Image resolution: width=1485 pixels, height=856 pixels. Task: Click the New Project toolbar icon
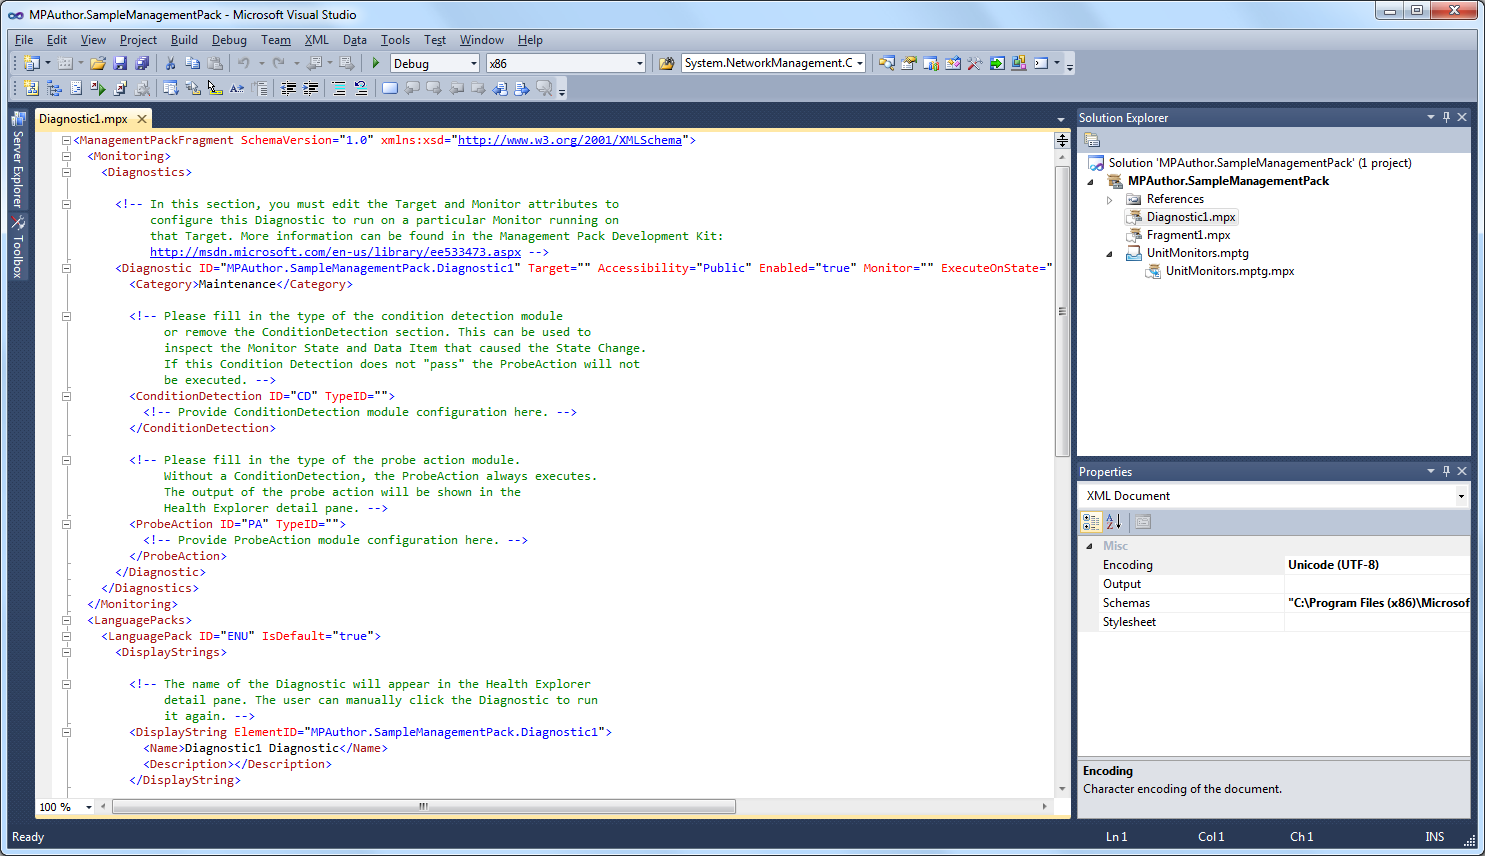click(31, 63)
